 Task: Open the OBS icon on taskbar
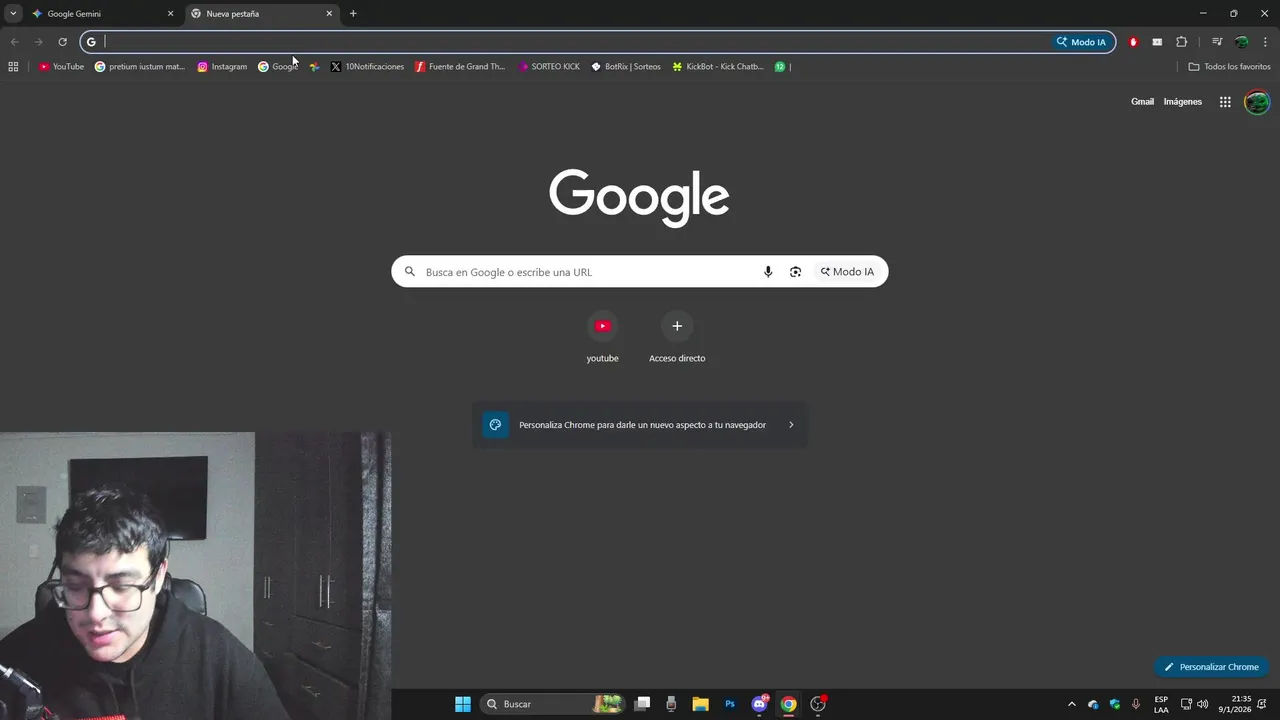pos(818,704)
